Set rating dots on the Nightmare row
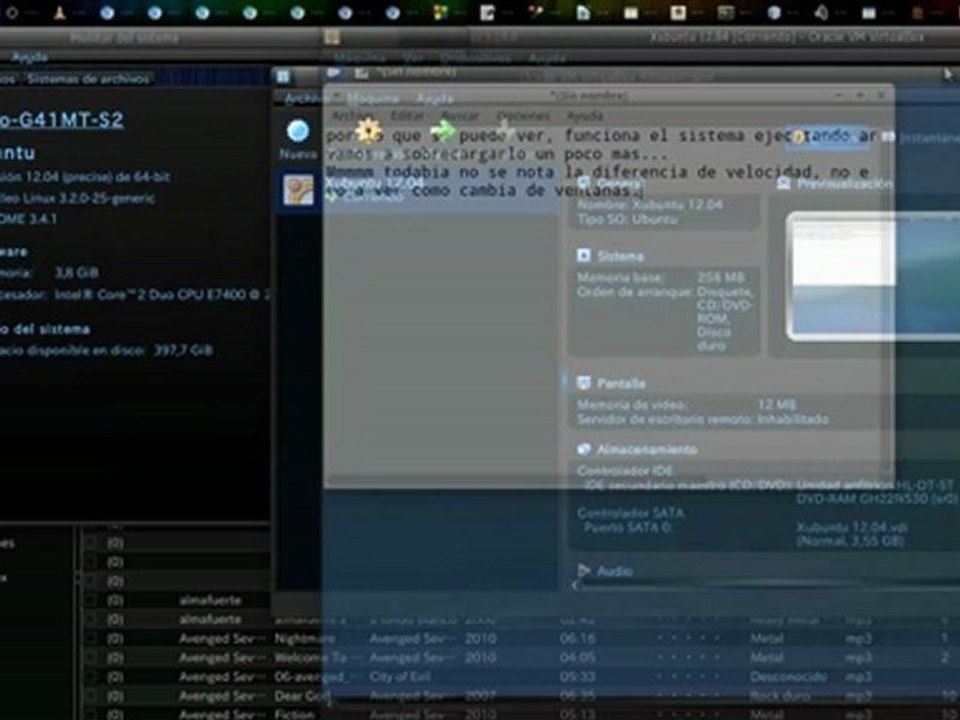The height and width of the screenshot is (720, 960). [x=689, y=639]
